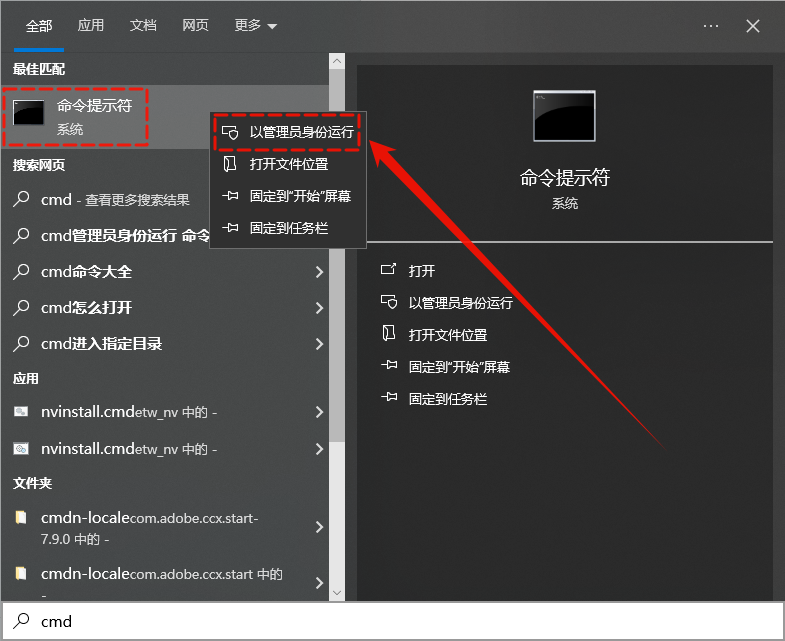This screenshot has height=641, width=785.
Task: Click the search icon next to cmd怎么打开
Action: click(21, 307)
